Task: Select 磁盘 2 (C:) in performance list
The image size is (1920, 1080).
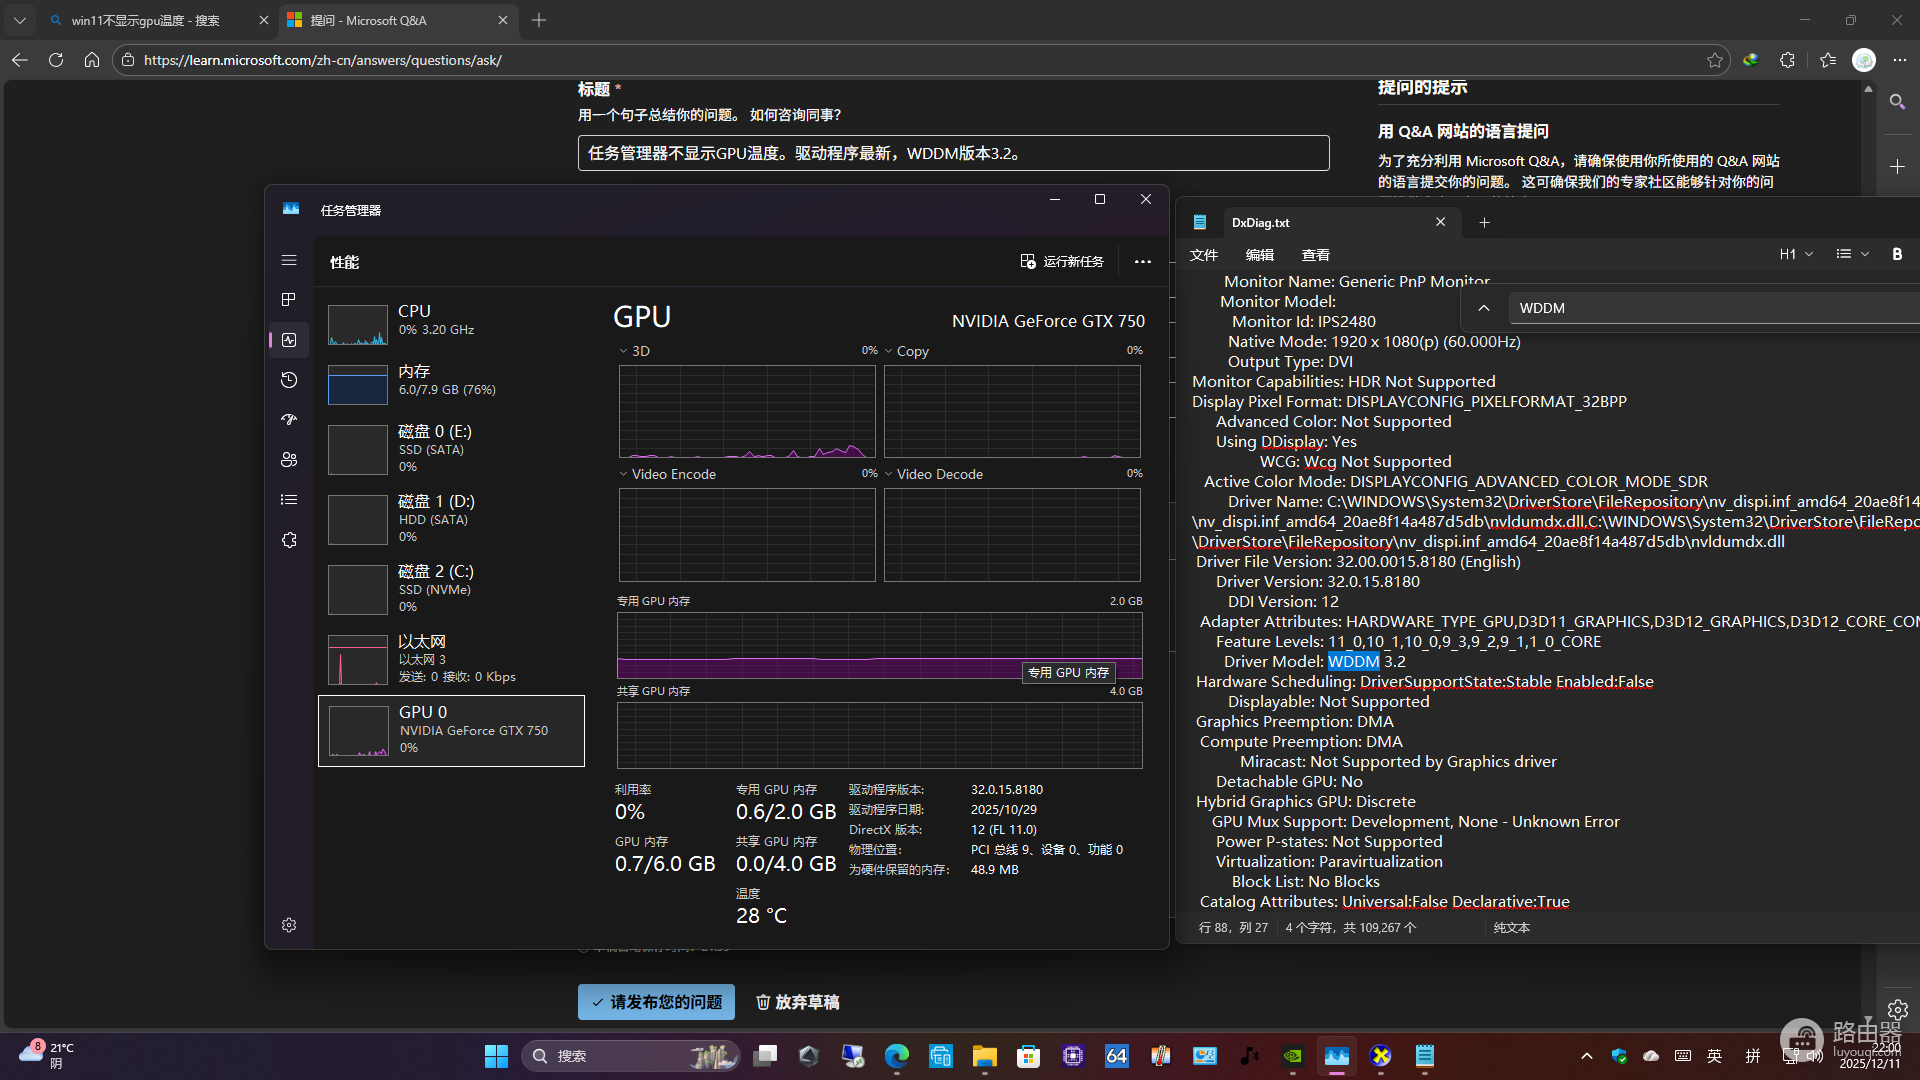Action: pyautogui.click(x=451, y=589)
